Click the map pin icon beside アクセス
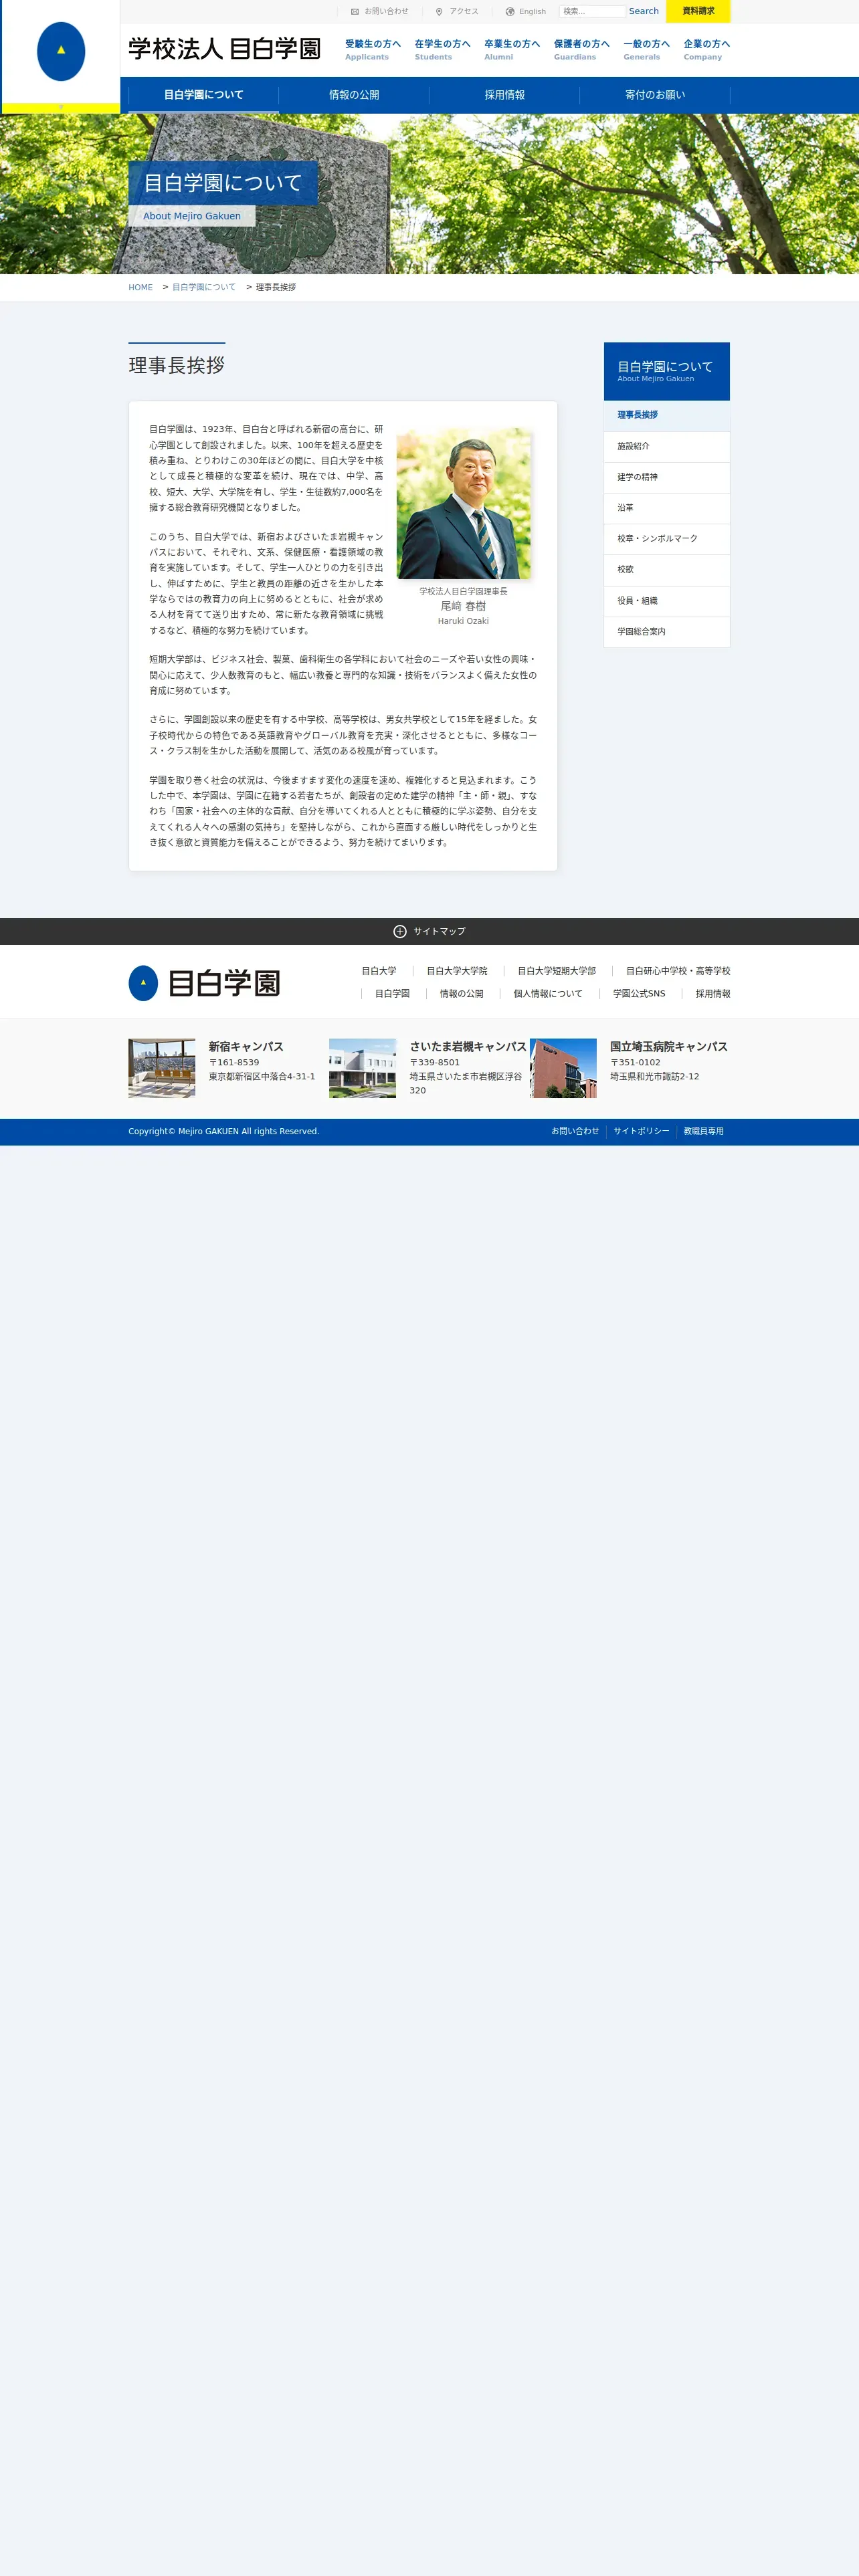Image resolution: width=859 pixels, height=2576 pixels. pos(439,12)
